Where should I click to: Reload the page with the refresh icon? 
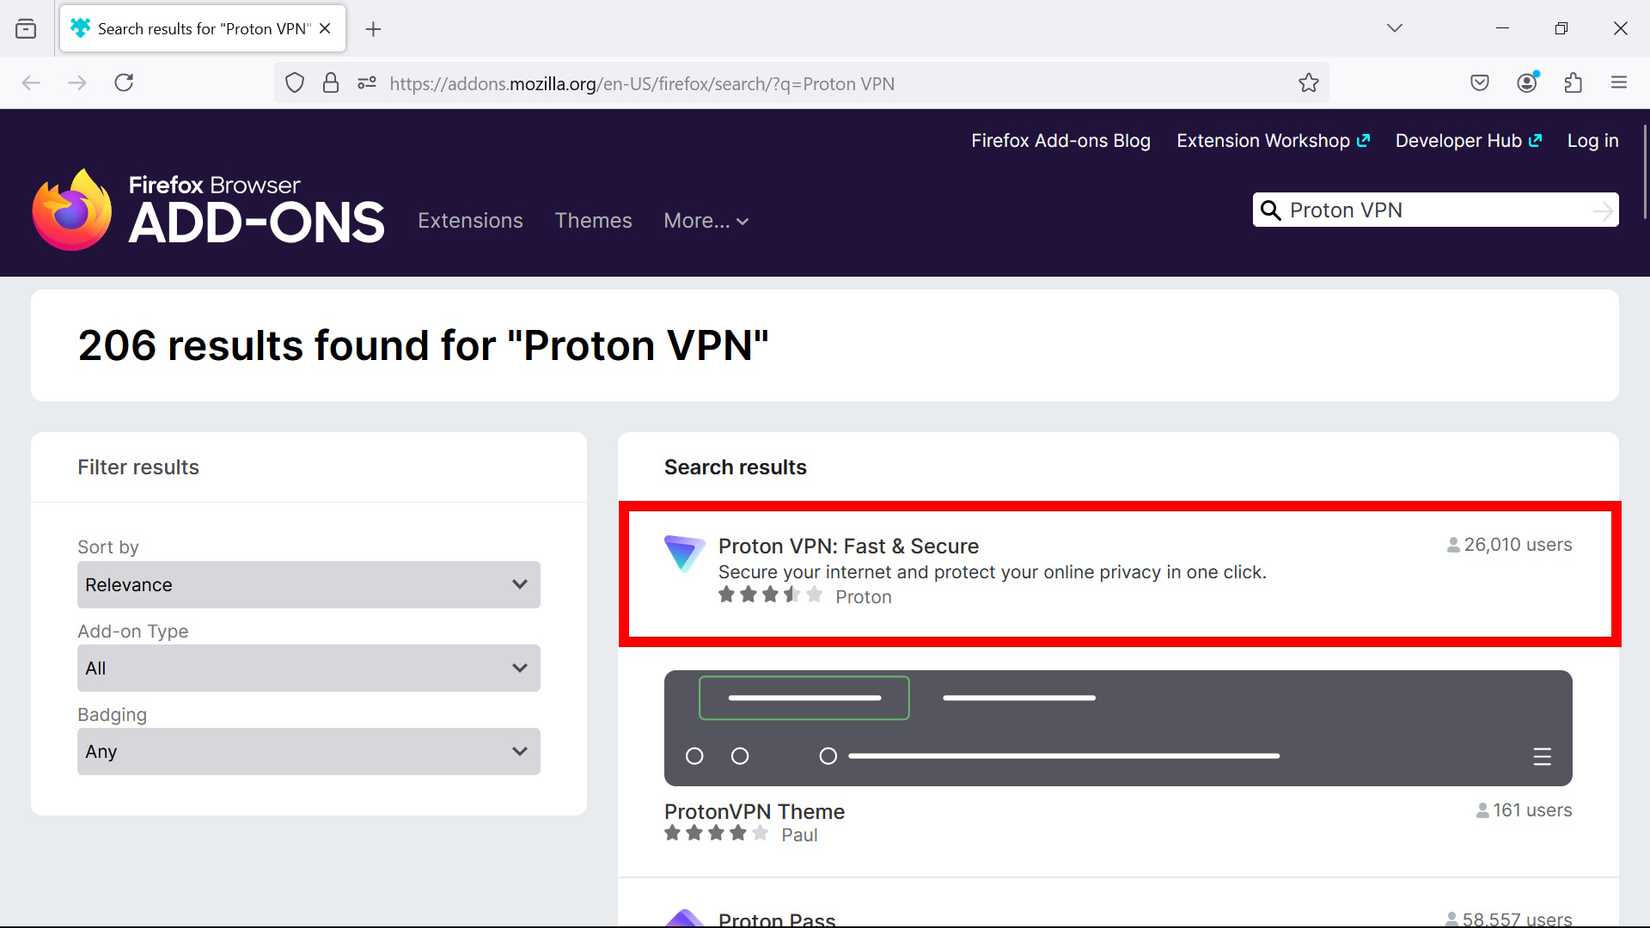coord(124,83)
